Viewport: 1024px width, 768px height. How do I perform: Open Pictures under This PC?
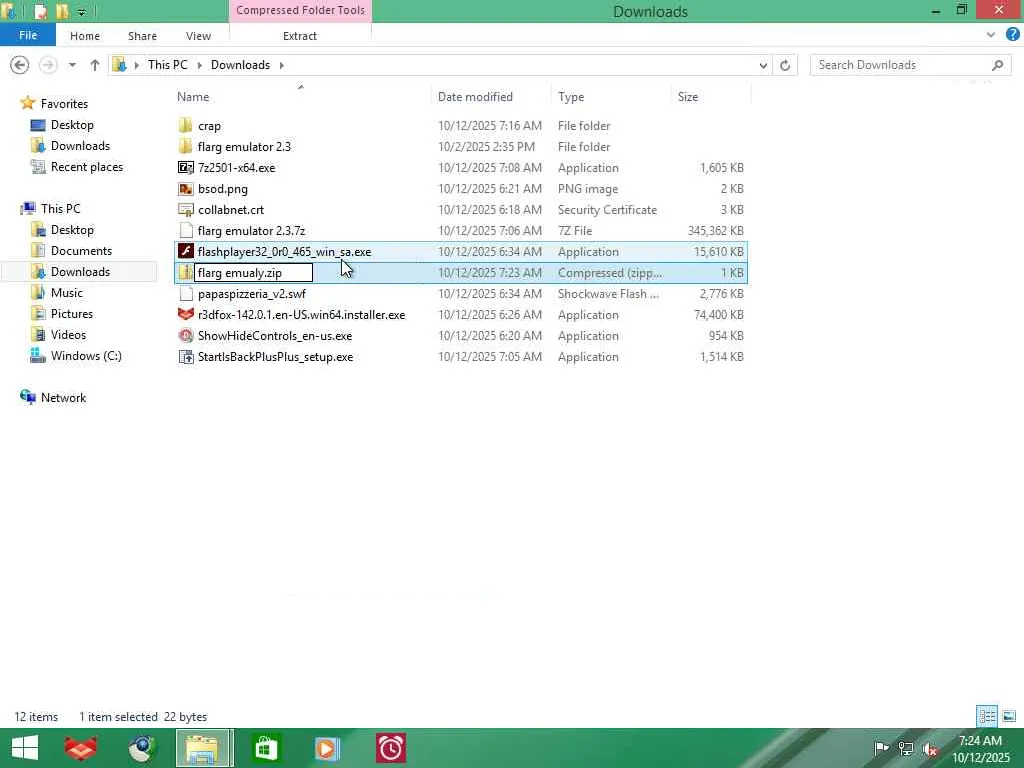click(72, 313)
